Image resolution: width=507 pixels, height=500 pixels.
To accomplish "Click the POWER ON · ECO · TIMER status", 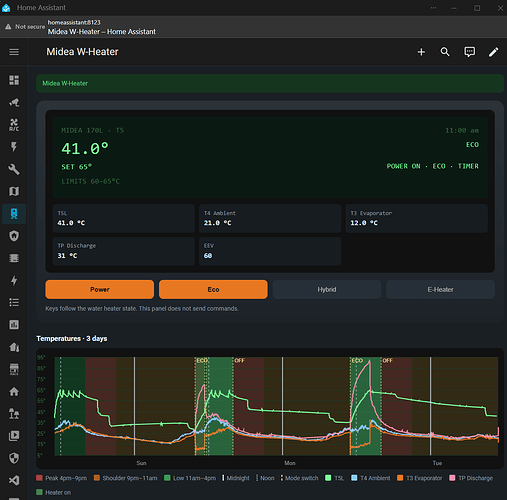I will click(433, 166).
